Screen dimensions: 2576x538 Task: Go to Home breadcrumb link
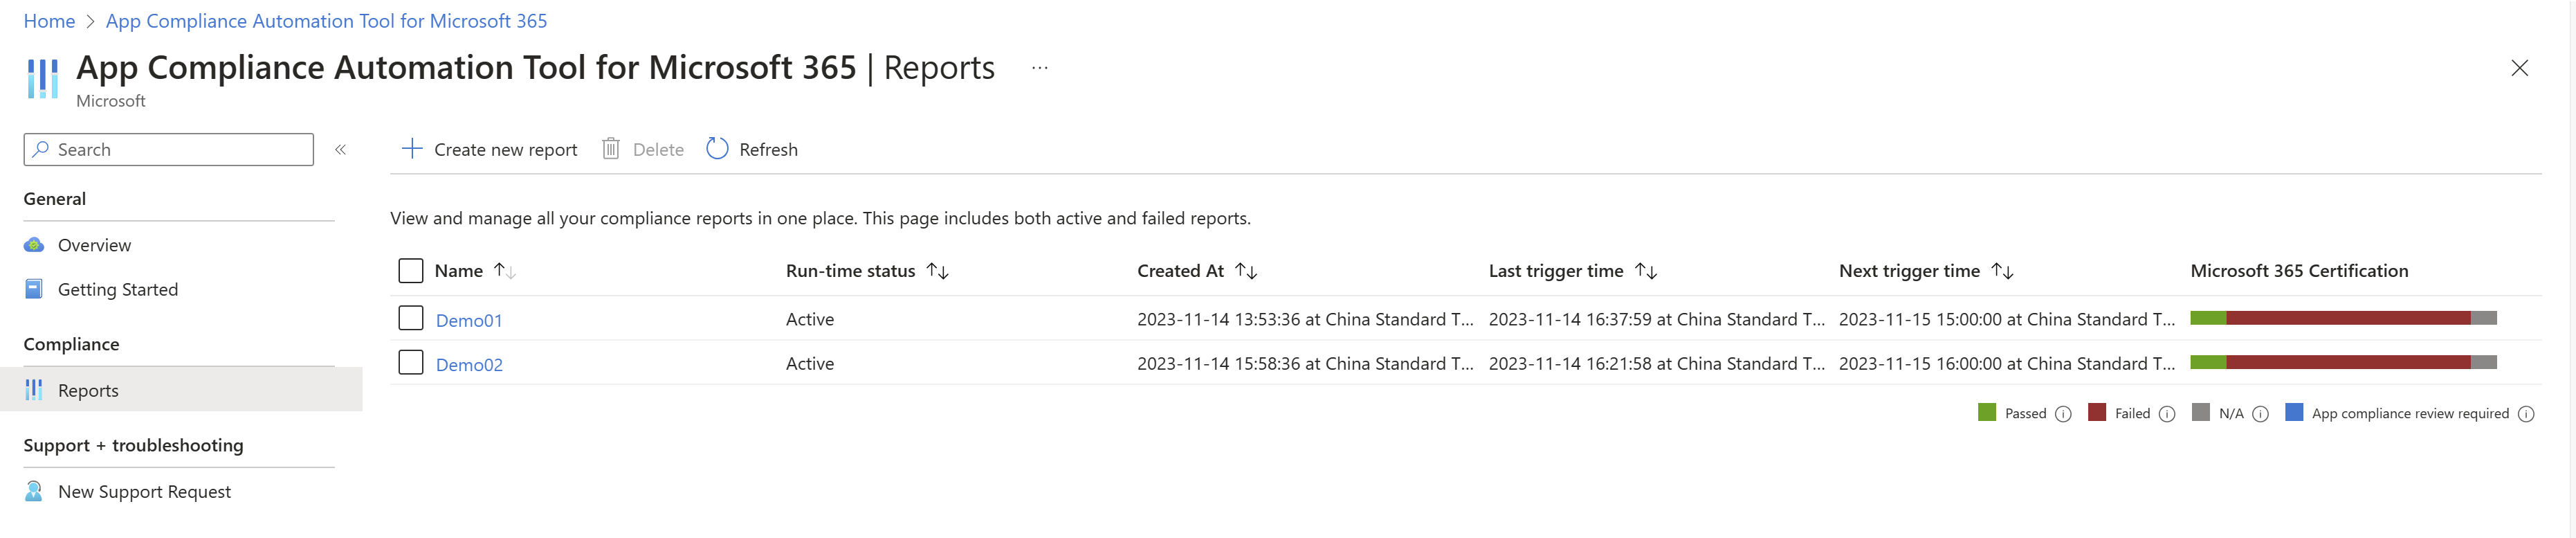click(49, 21)
